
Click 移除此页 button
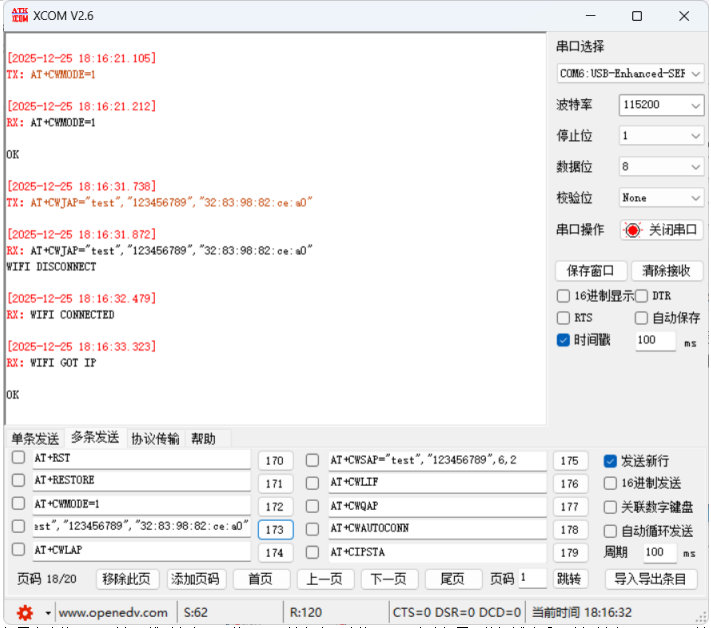[x=127, y=579]
